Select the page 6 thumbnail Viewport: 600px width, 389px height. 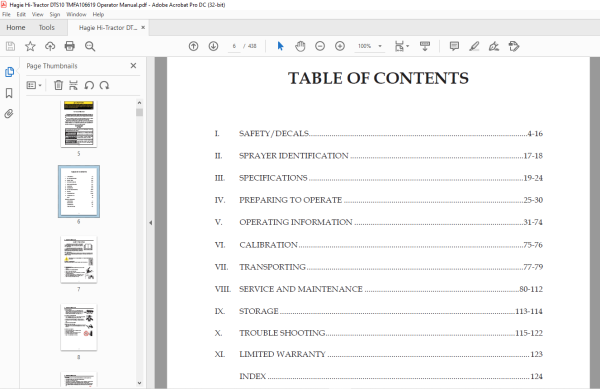point(79,191)
